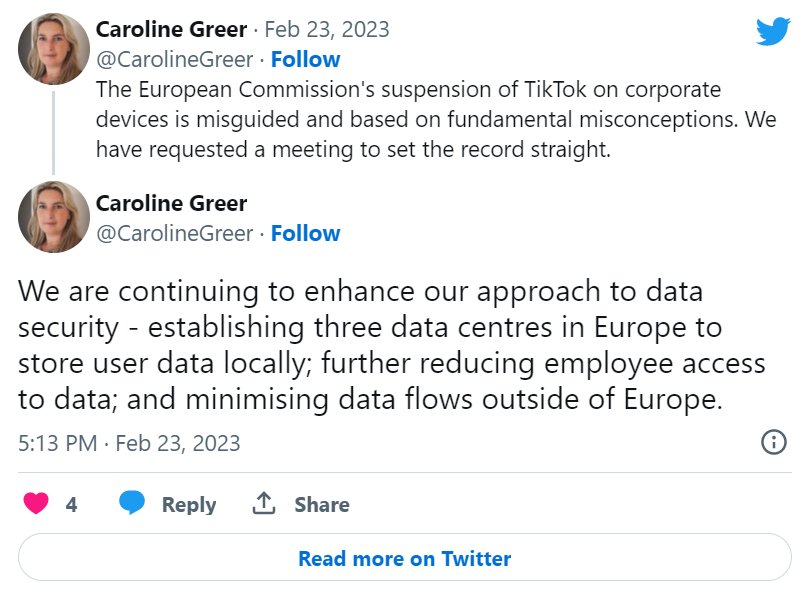
Task: Click the like count 4
Action: click(71, 505)
